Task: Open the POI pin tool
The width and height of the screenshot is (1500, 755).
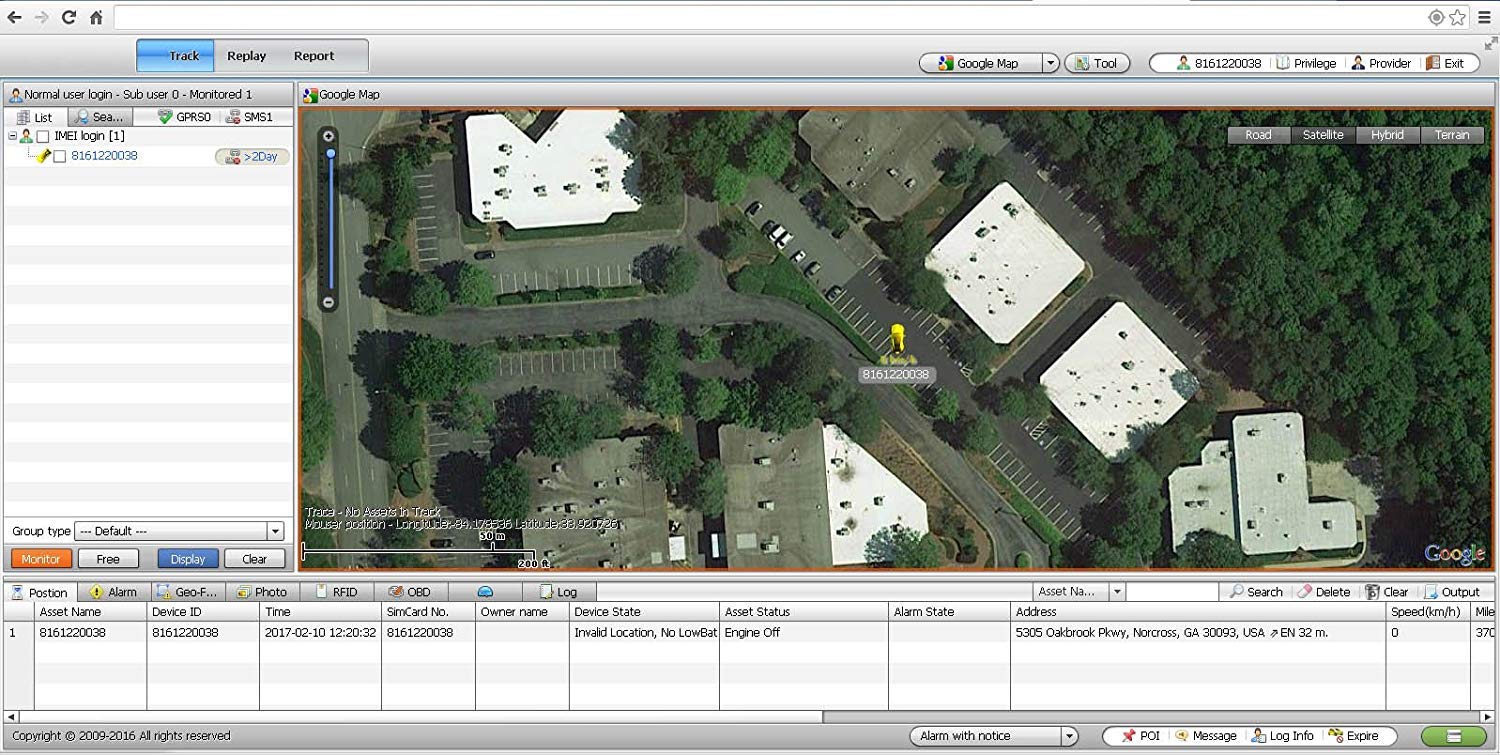Action: [x=1140, y=736]
